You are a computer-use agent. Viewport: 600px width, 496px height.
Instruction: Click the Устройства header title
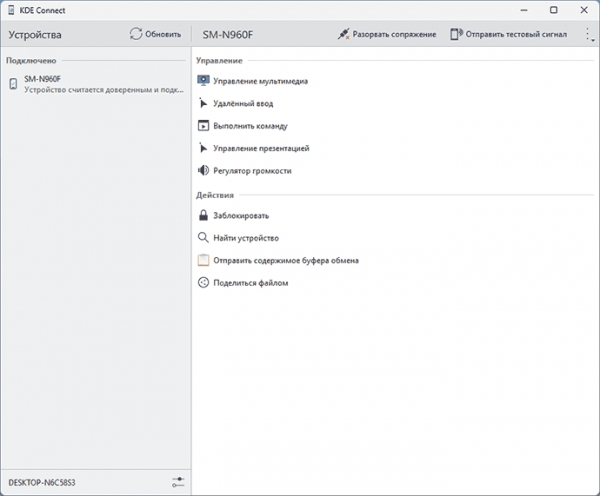pos(35,35)
